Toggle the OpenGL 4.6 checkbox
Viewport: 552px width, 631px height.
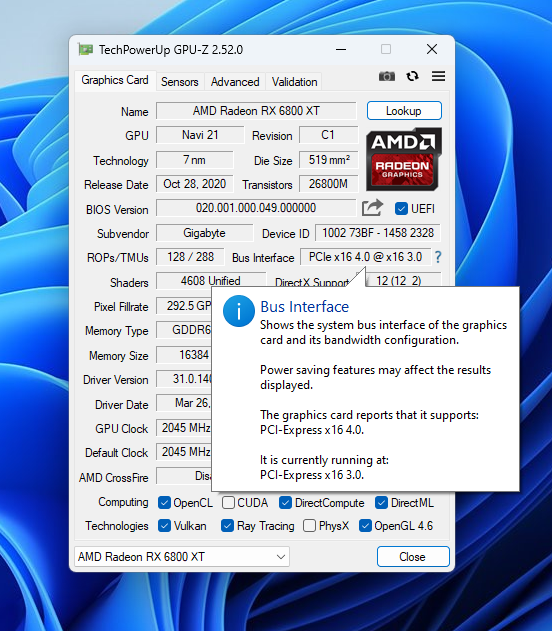coord(365,526)
